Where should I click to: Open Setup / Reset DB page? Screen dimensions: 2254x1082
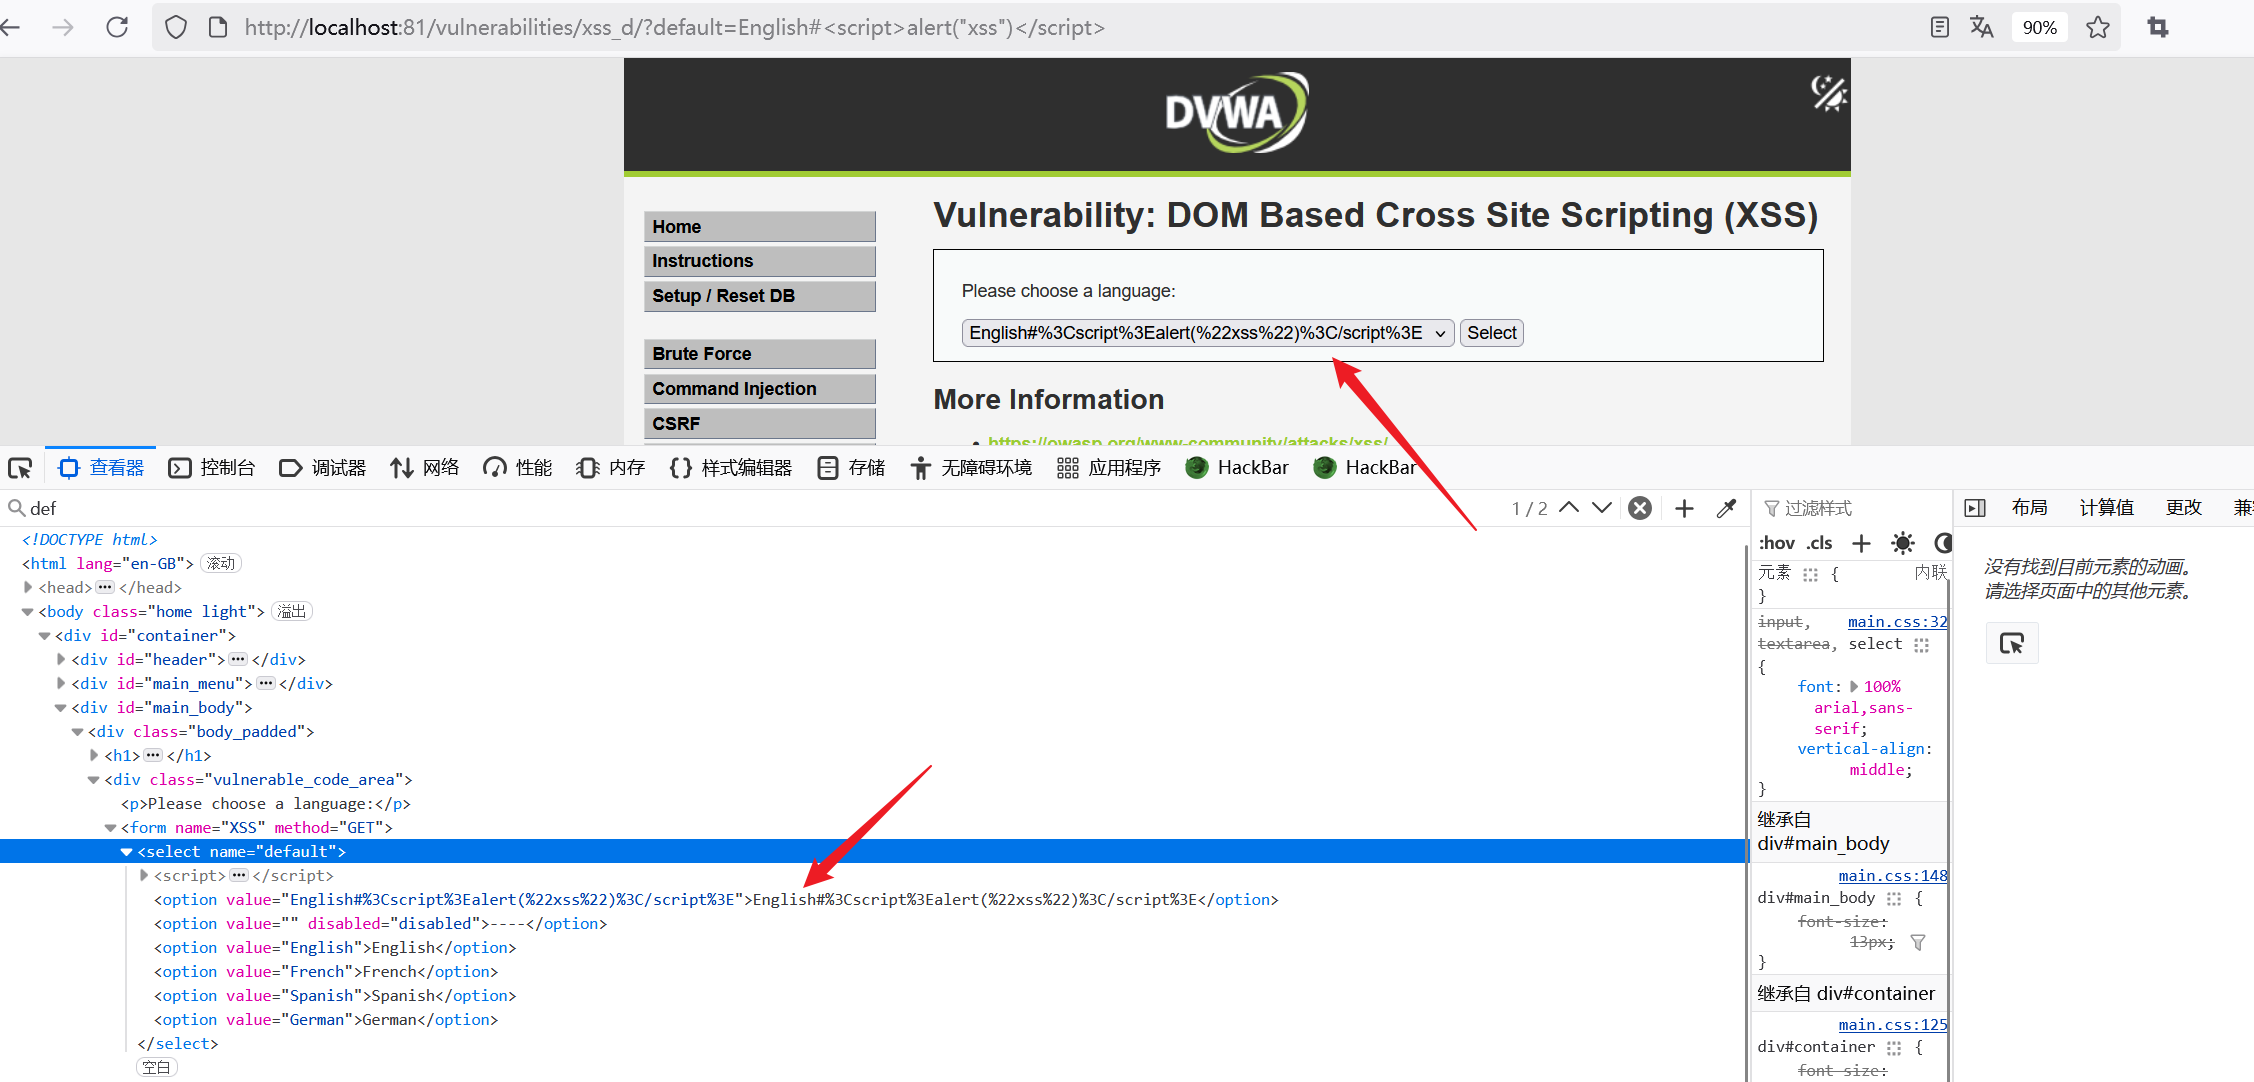[760, 296]
